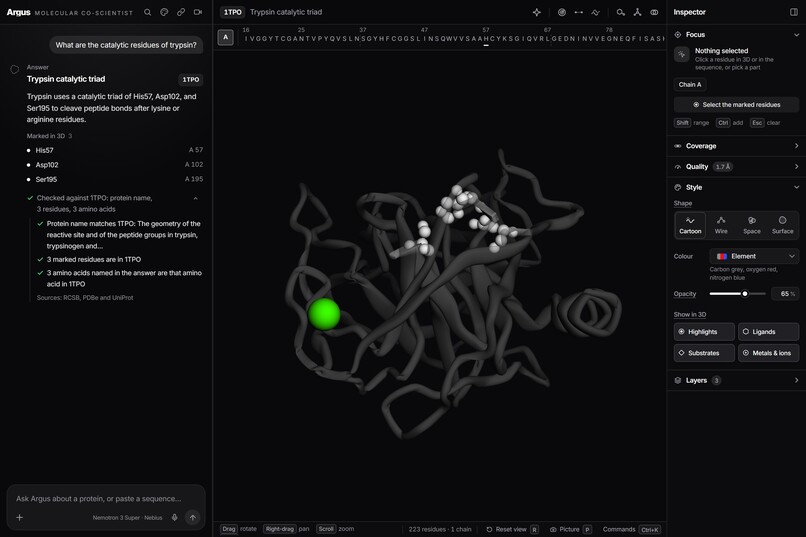Toggle Ligands in Show in 3D
The height and width of the screenshot is (537, 806).
tap(768, 332)
